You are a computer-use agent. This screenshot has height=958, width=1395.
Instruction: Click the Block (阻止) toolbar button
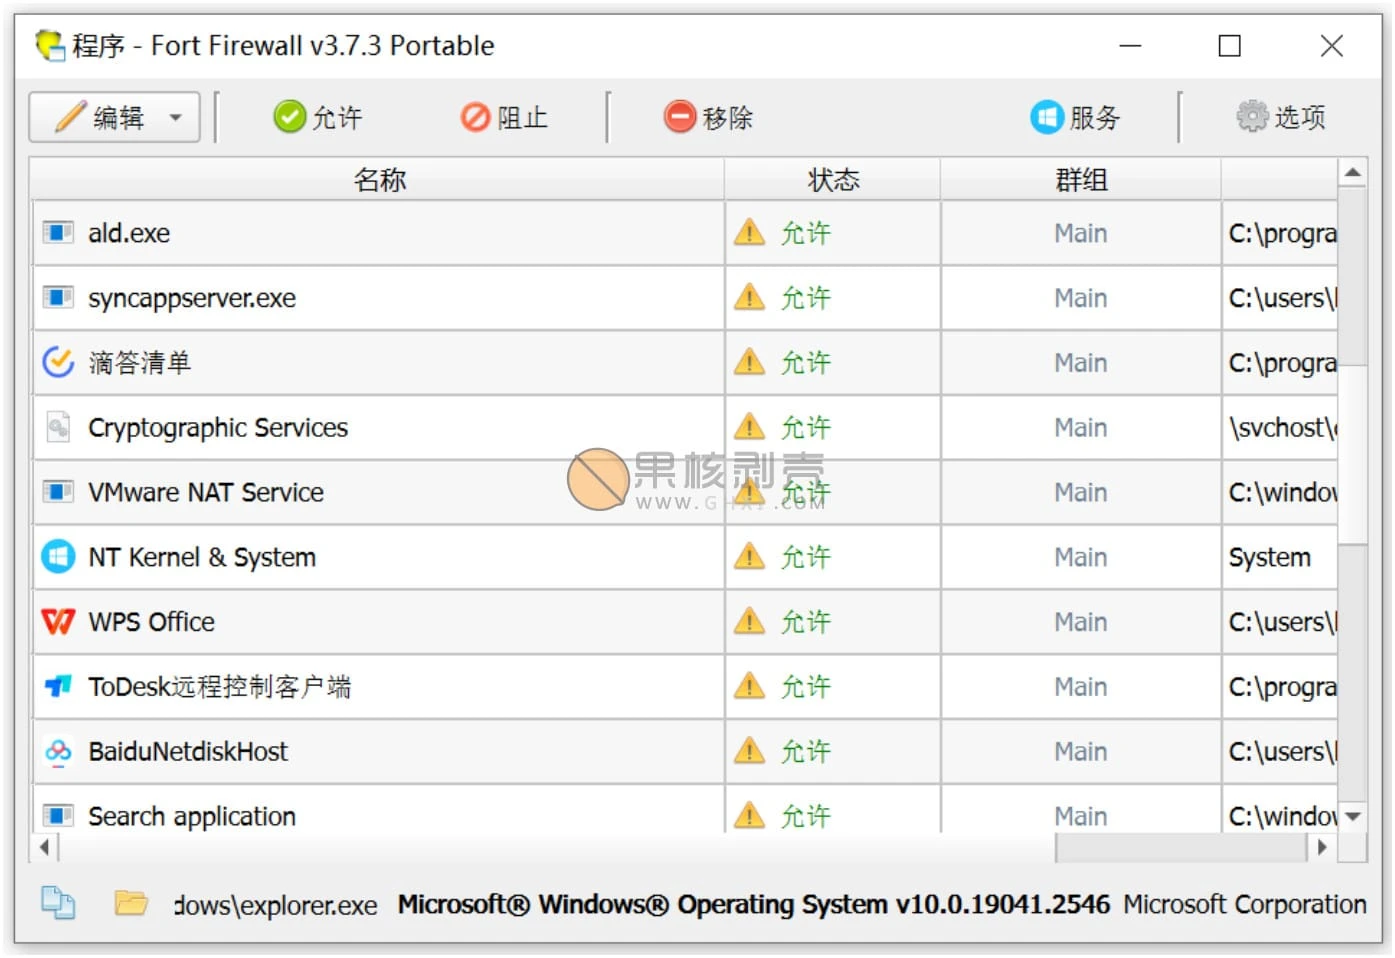click(x=504, y=117)
